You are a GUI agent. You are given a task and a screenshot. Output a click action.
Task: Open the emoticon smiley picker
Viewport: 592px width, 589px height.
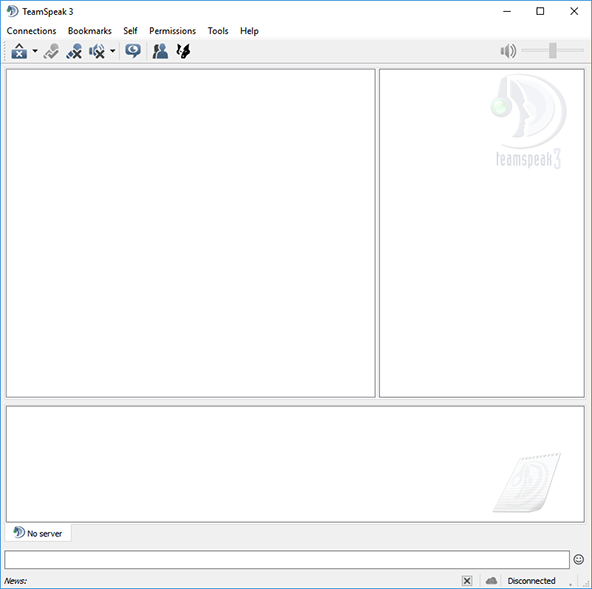[579, 559]
